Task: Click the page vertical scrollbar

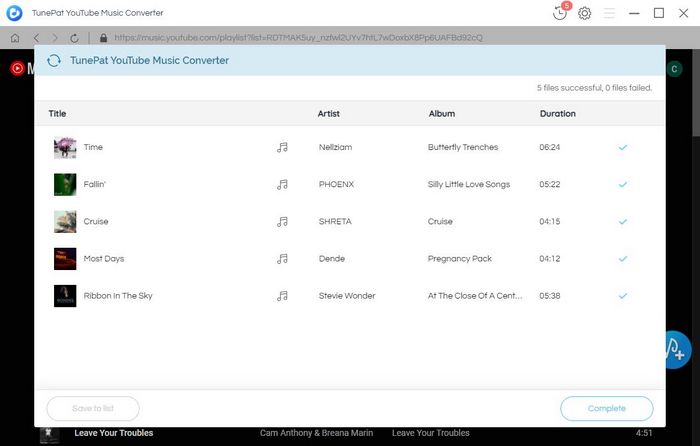Action: point(696,91)
